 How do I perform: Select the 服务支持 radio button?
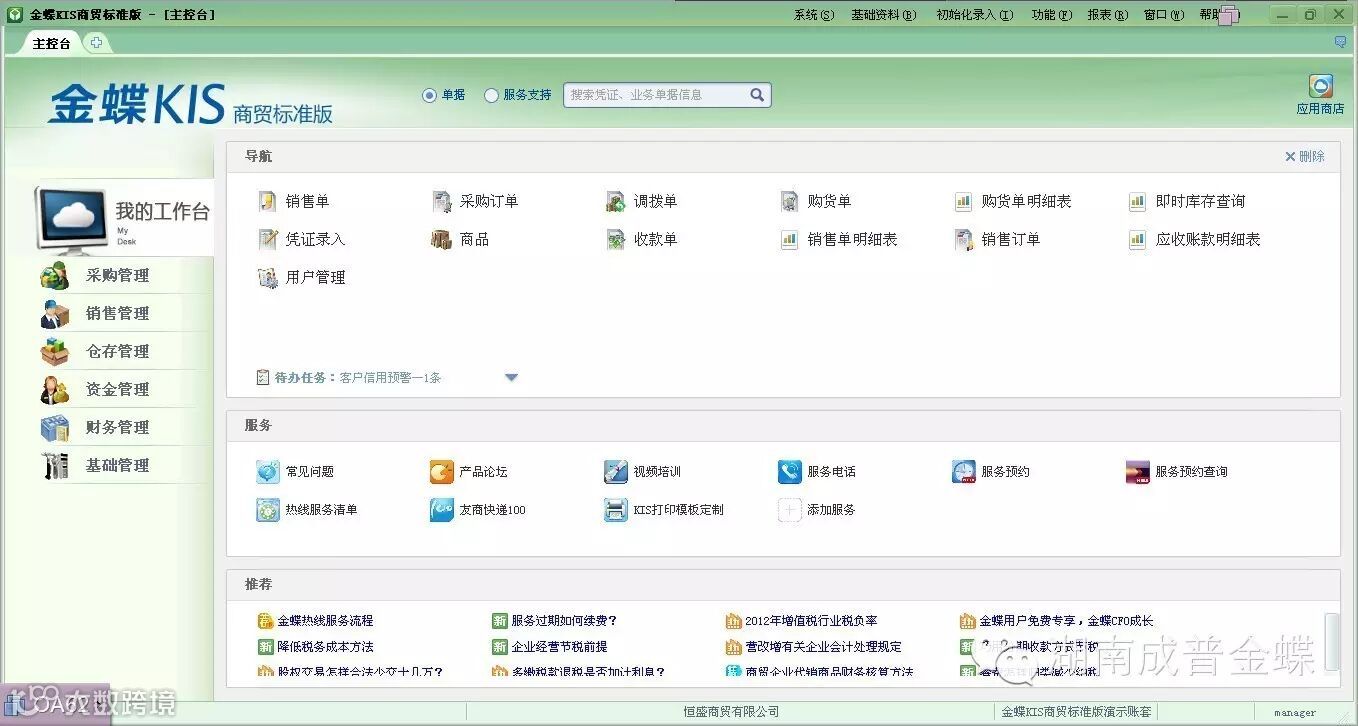pos(491,95)
